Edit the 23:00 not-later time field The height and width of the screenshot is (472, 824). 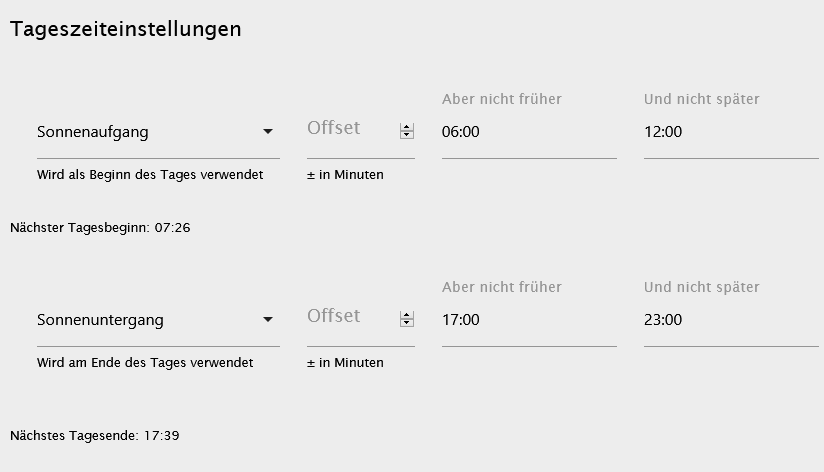click(x=730, y=320)
